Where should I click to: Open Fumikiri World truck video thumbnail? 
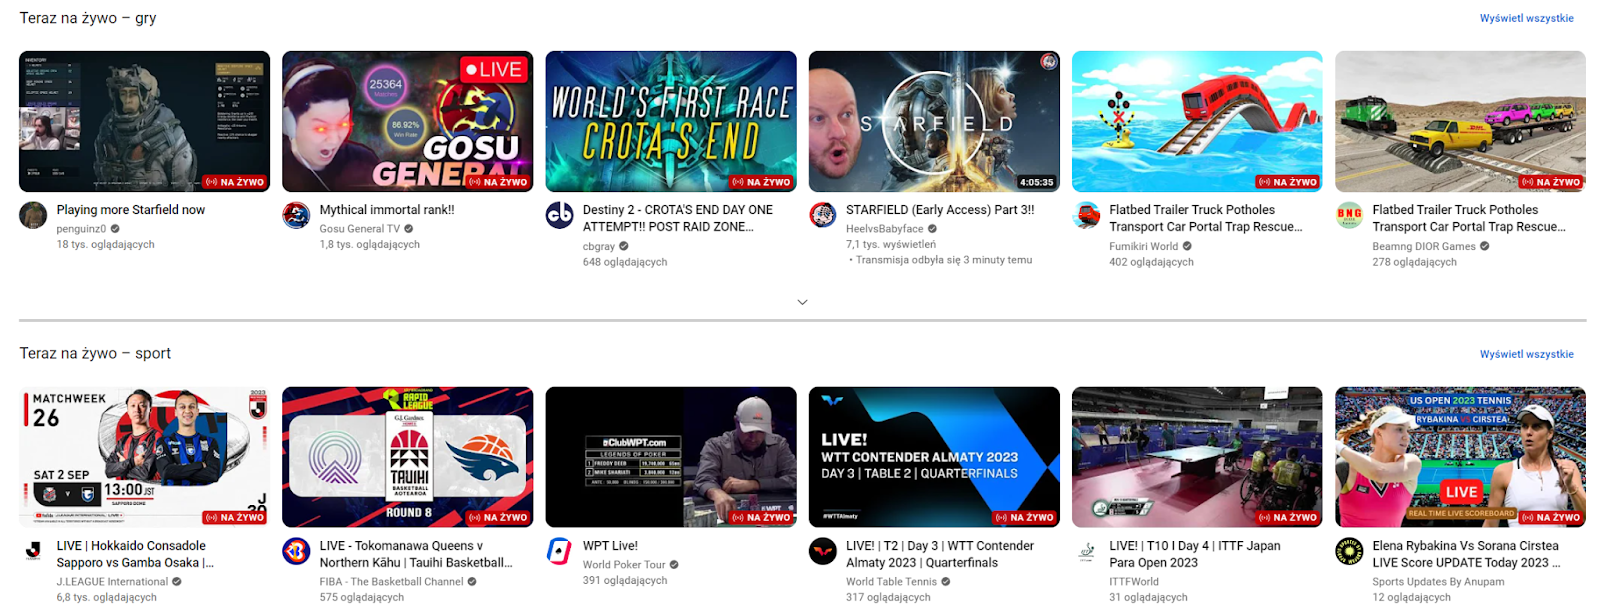point(1197,121)
